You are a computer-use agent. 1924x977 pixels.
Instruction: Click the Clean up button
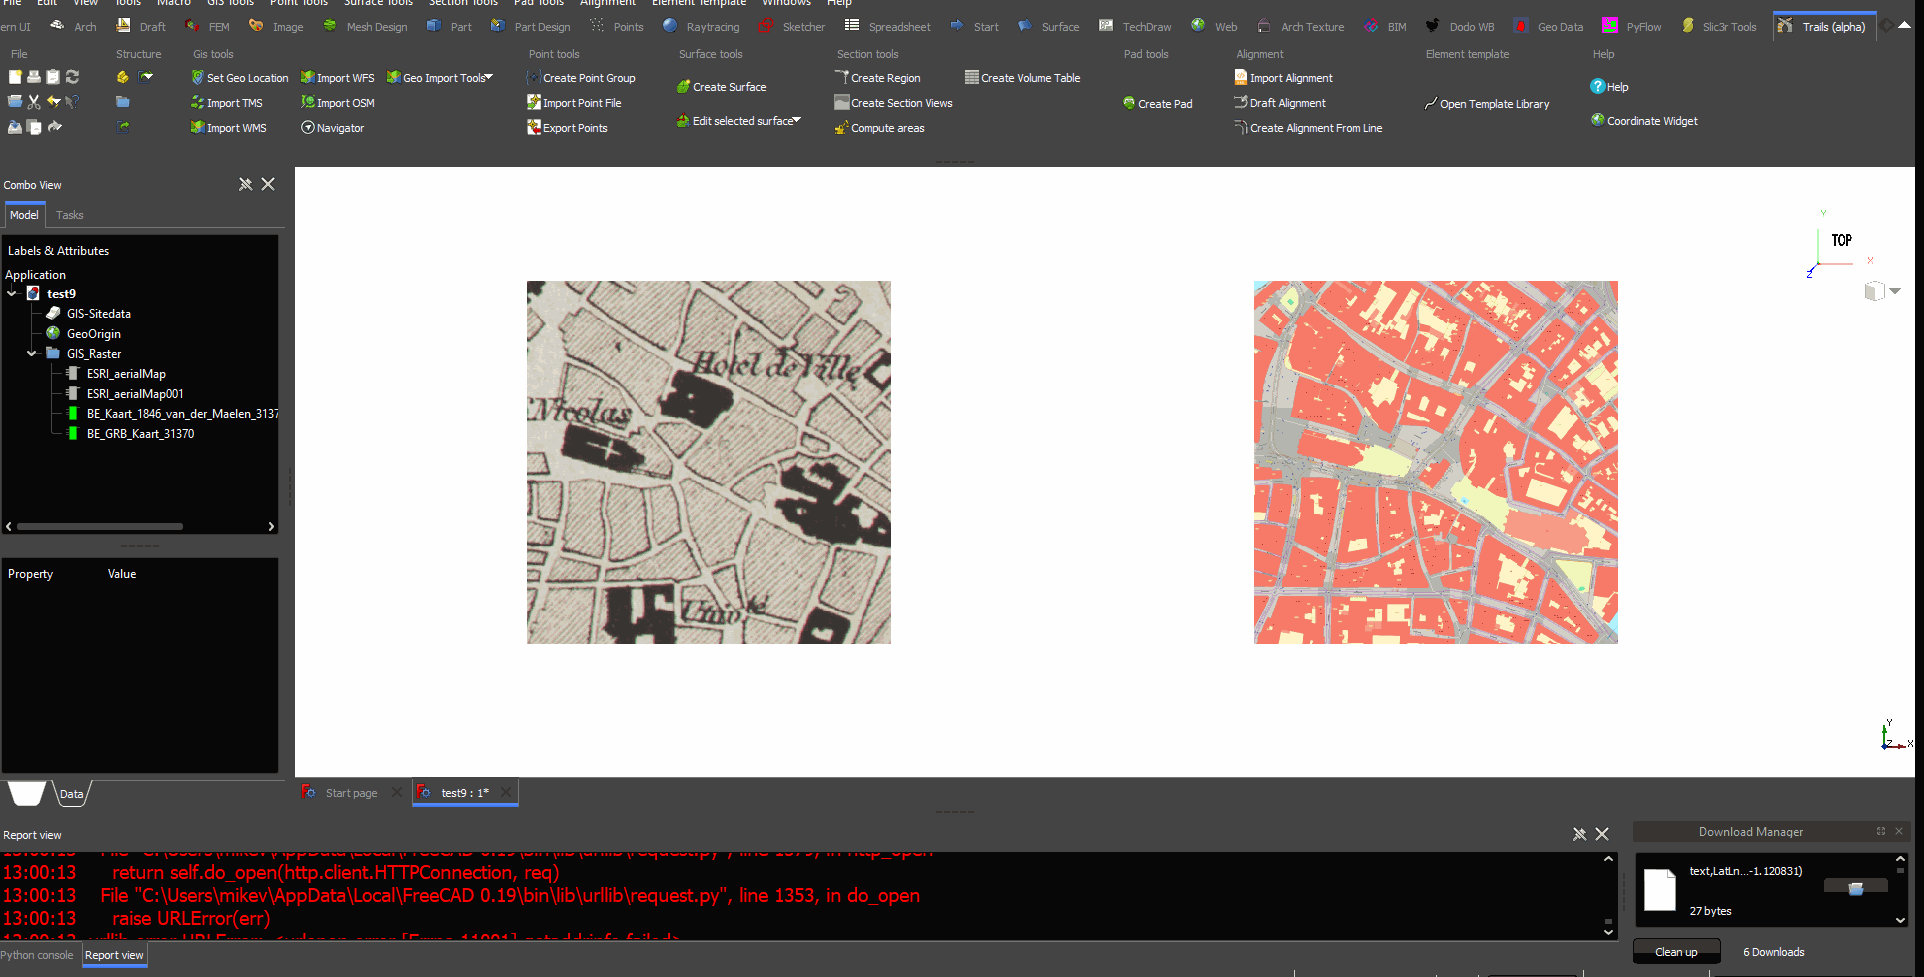[x=1676, y=952]
